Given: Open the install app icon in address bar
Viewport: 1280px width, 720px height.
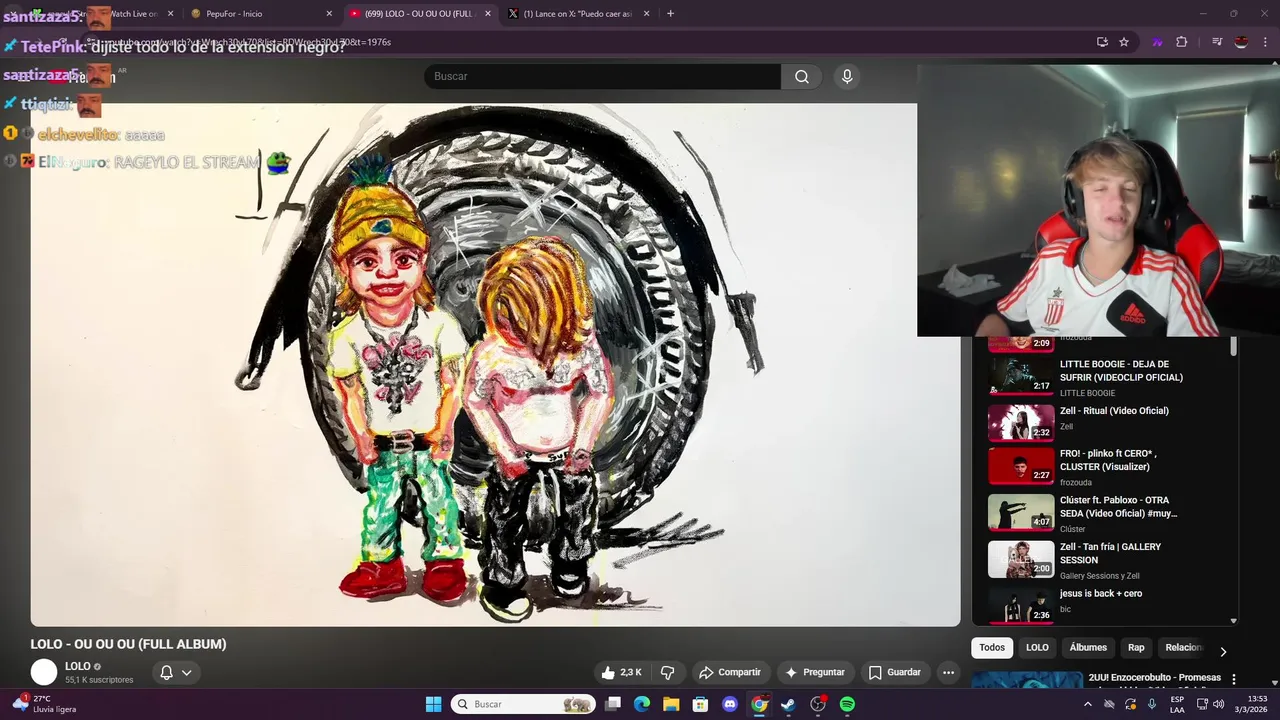Looking at the screenshot, I should tap(1102, 42).
